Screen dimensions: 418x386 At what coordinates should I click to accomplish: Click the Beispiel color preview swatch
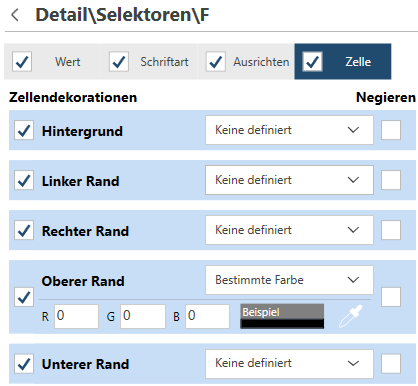[x=282, y=316]
